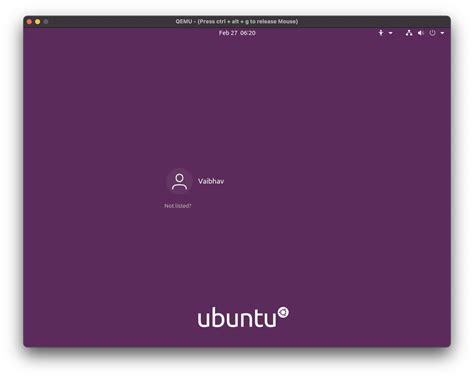This screenshot has height=378, width=474.
Task: Click the grey zoom button of the QEMU window
Action: [46, 22]
